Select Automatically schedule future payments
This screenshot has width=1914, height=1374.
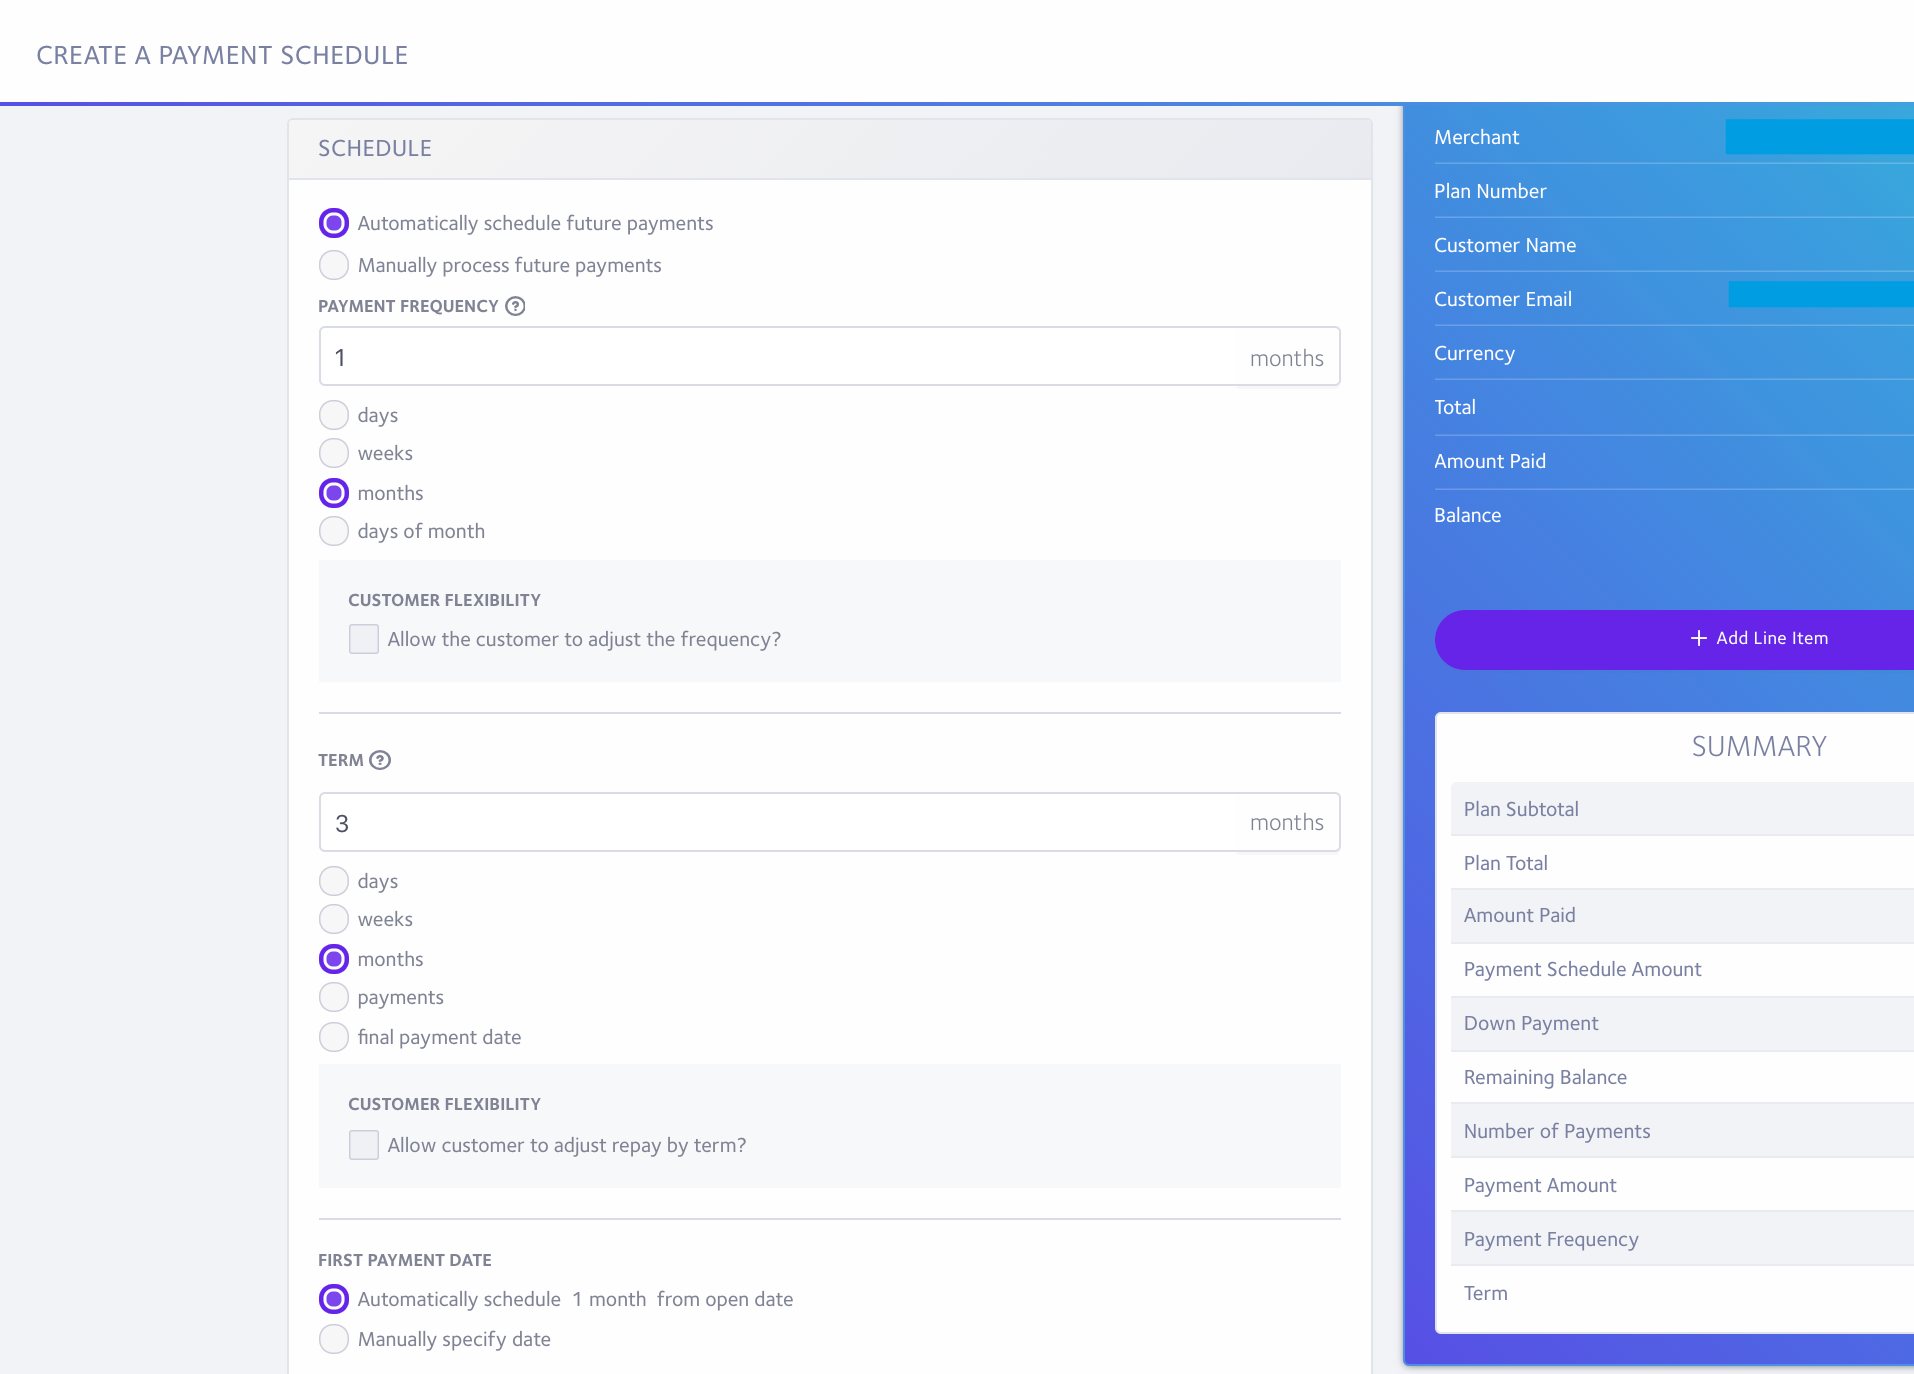pyautogui.click(x=334, y=223)
